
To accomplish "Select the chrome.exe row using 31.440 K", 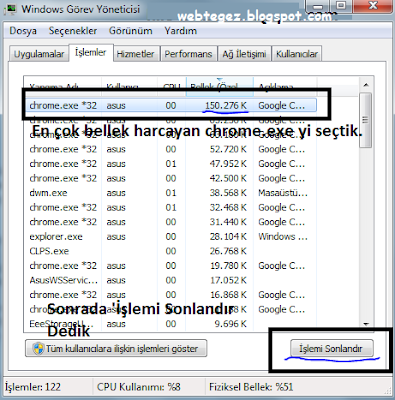I will click(x=171, y=222).
